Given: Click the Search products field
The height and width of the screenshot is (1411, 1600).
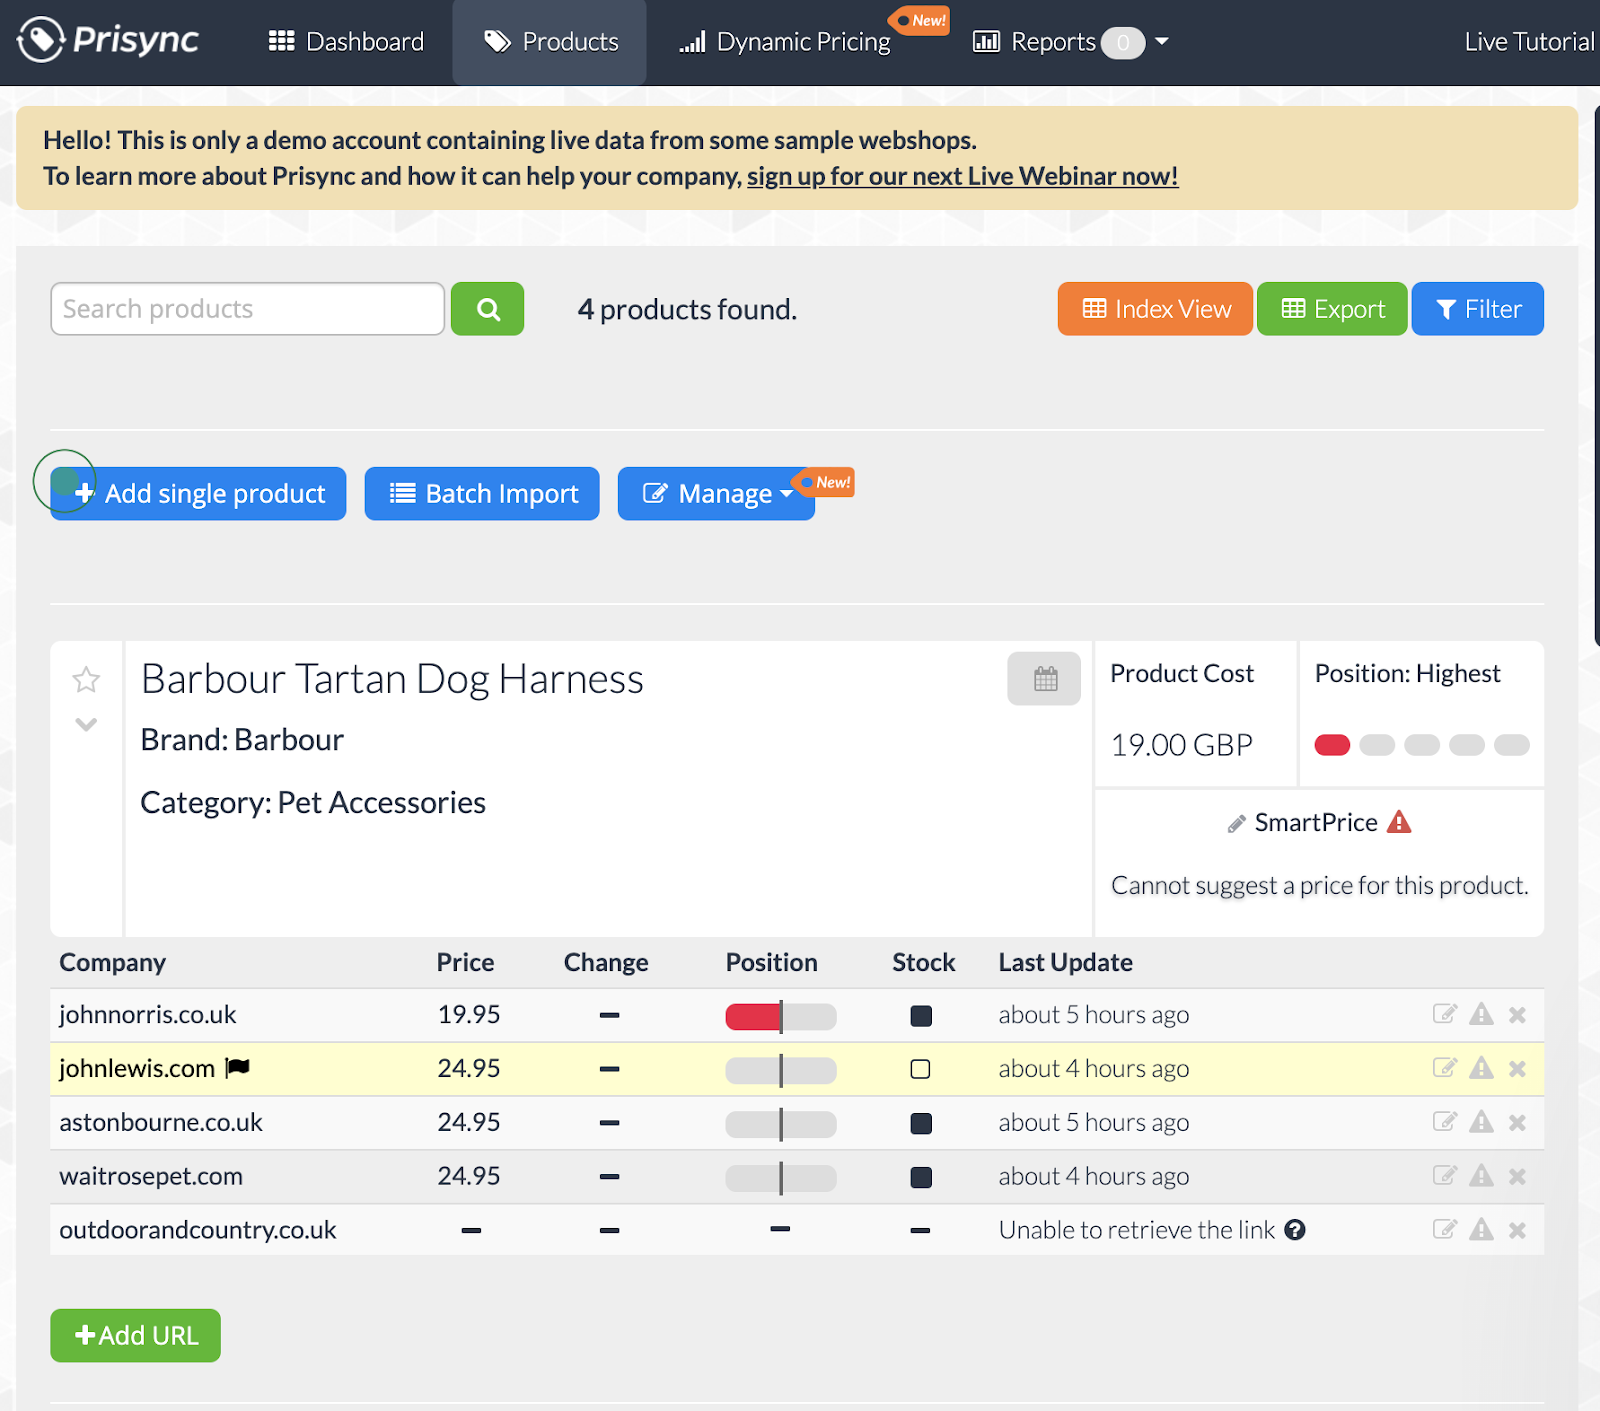Looking at the screenshot, I should tap(248, 309).
